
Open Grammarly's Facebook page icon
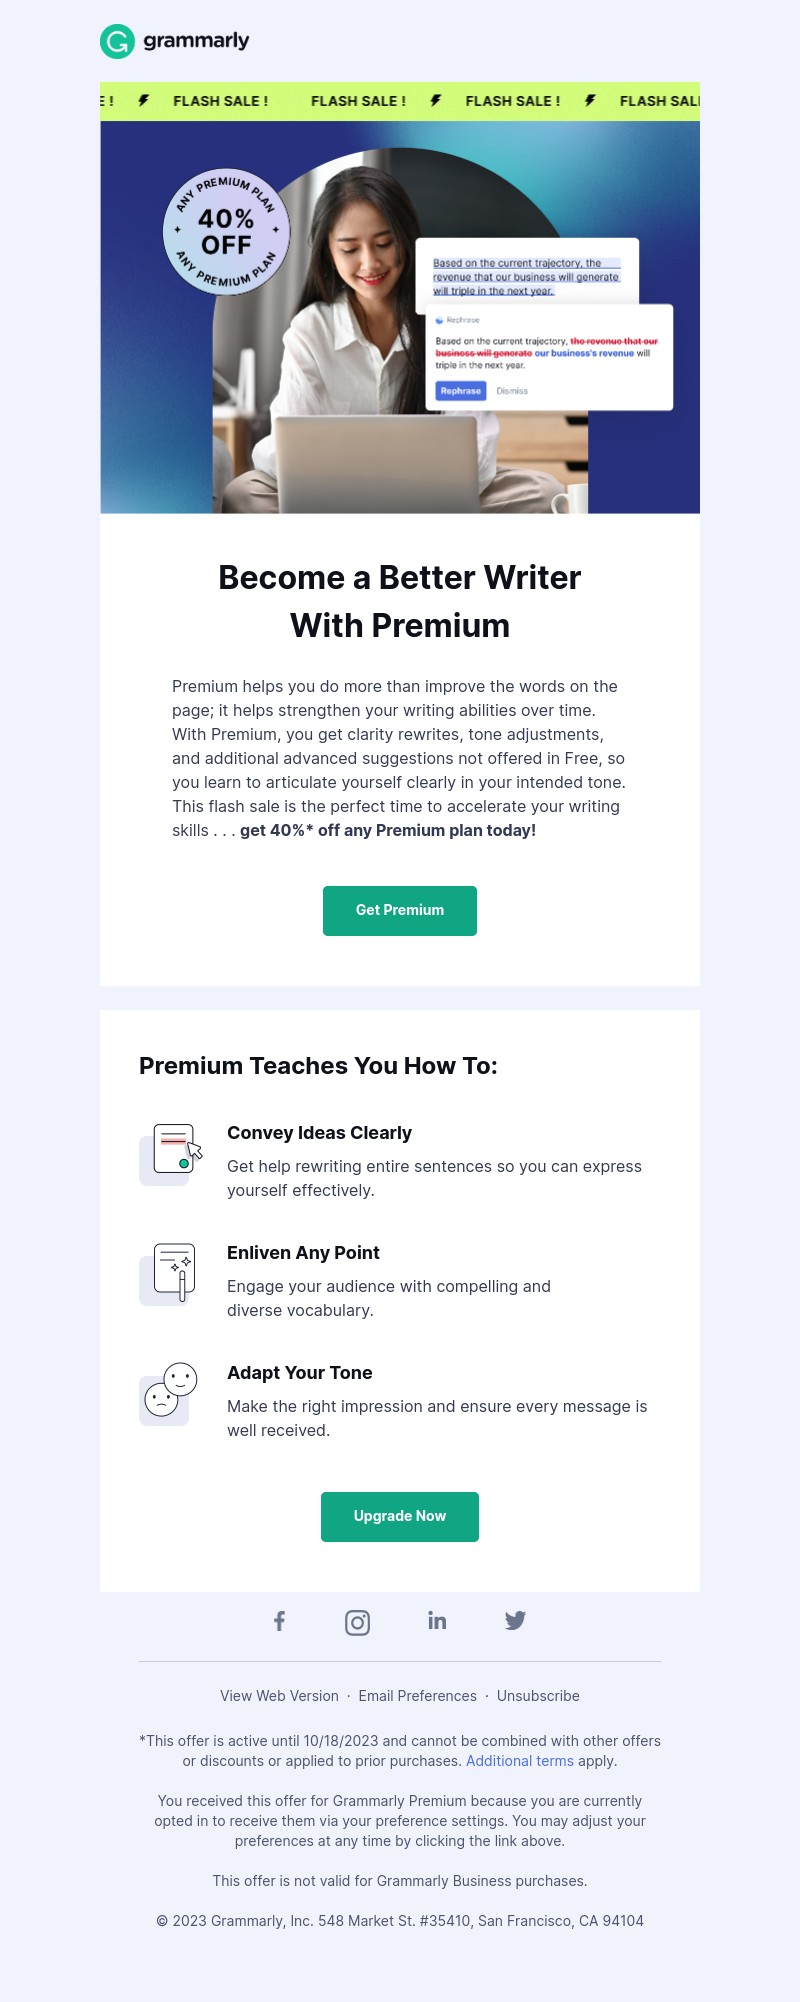tap(280, 1621)
